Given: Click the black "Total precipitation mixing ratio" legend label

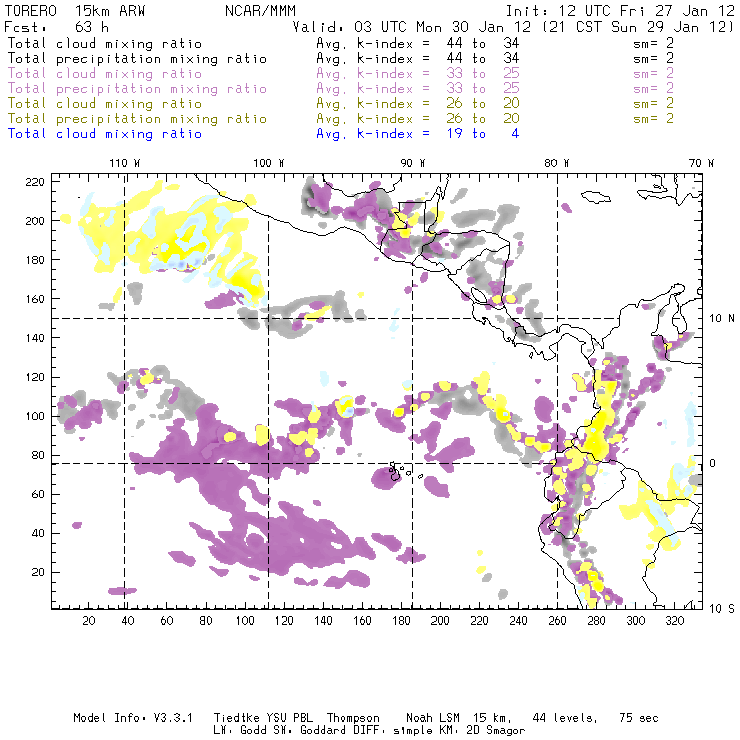Looking at the screenshot, I should click(137, 59).
